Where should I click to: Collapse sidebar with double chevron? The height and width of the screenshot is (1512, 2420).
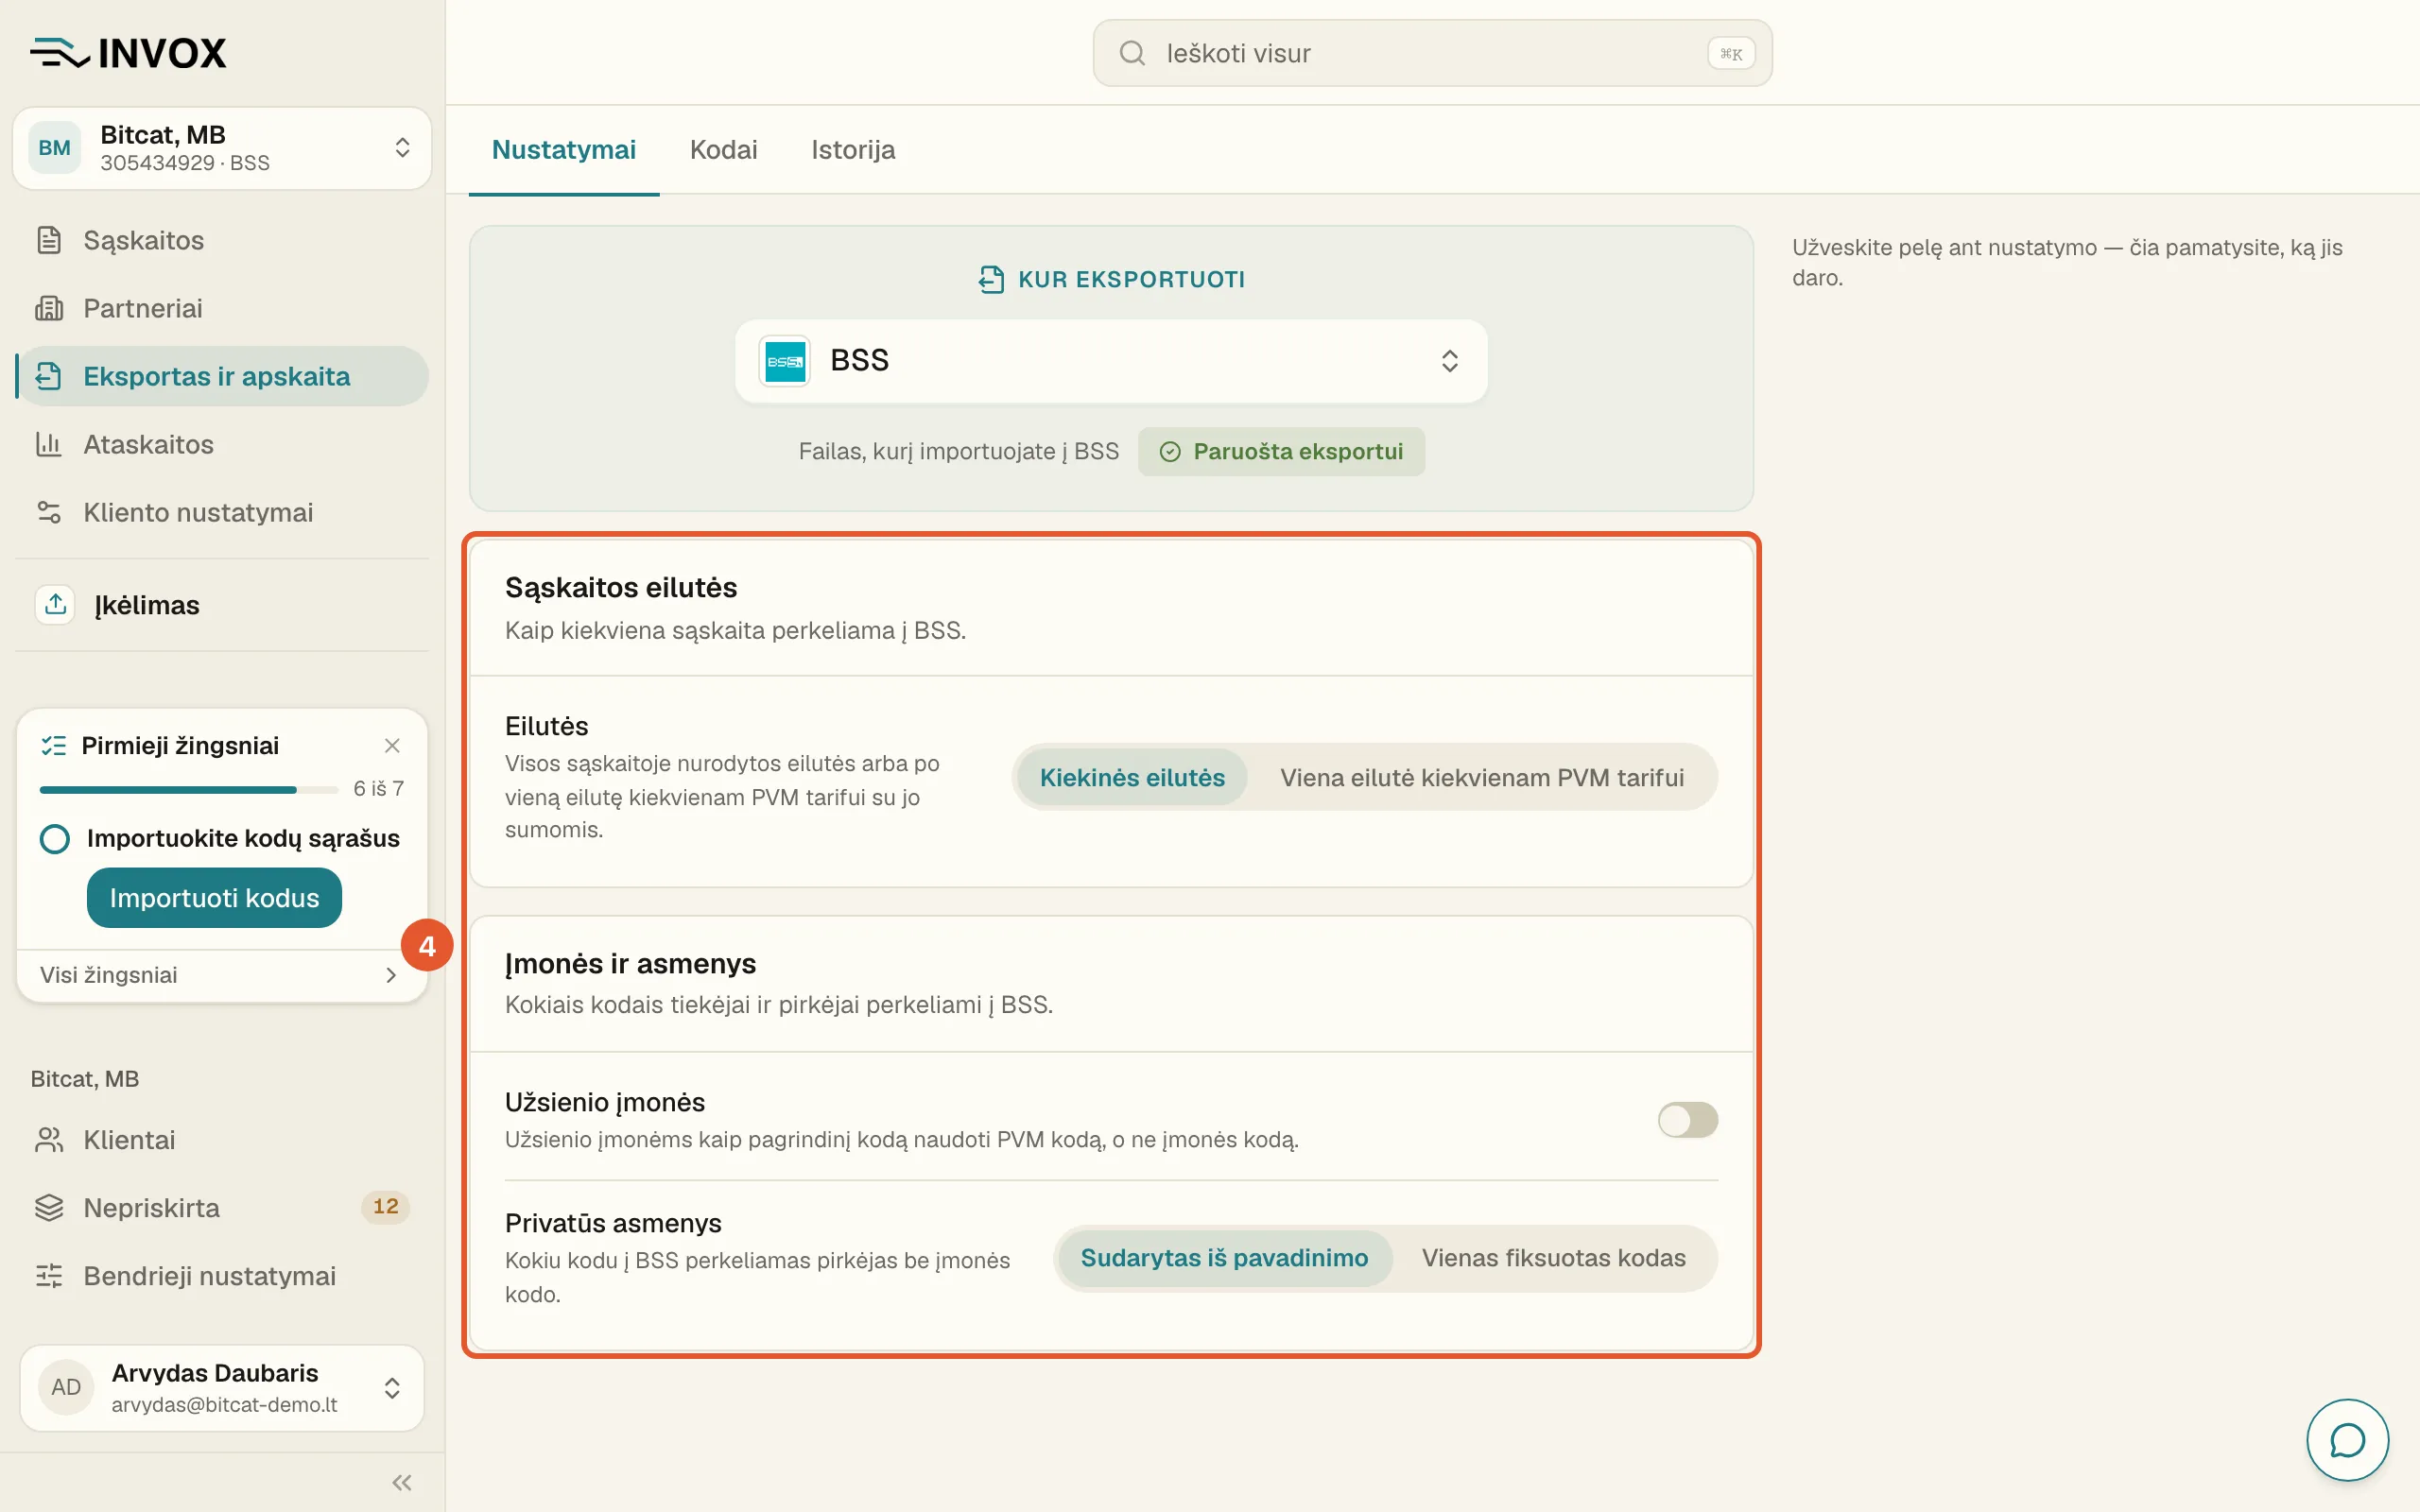tap(402, 1482)
